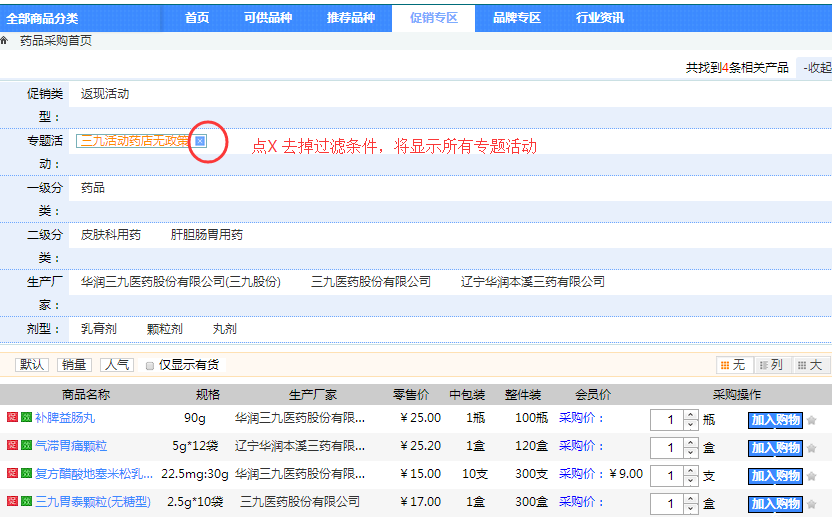832x525 pixels.
Task: Click the home icon before 药品采购首页
Action: pos(4,40)
